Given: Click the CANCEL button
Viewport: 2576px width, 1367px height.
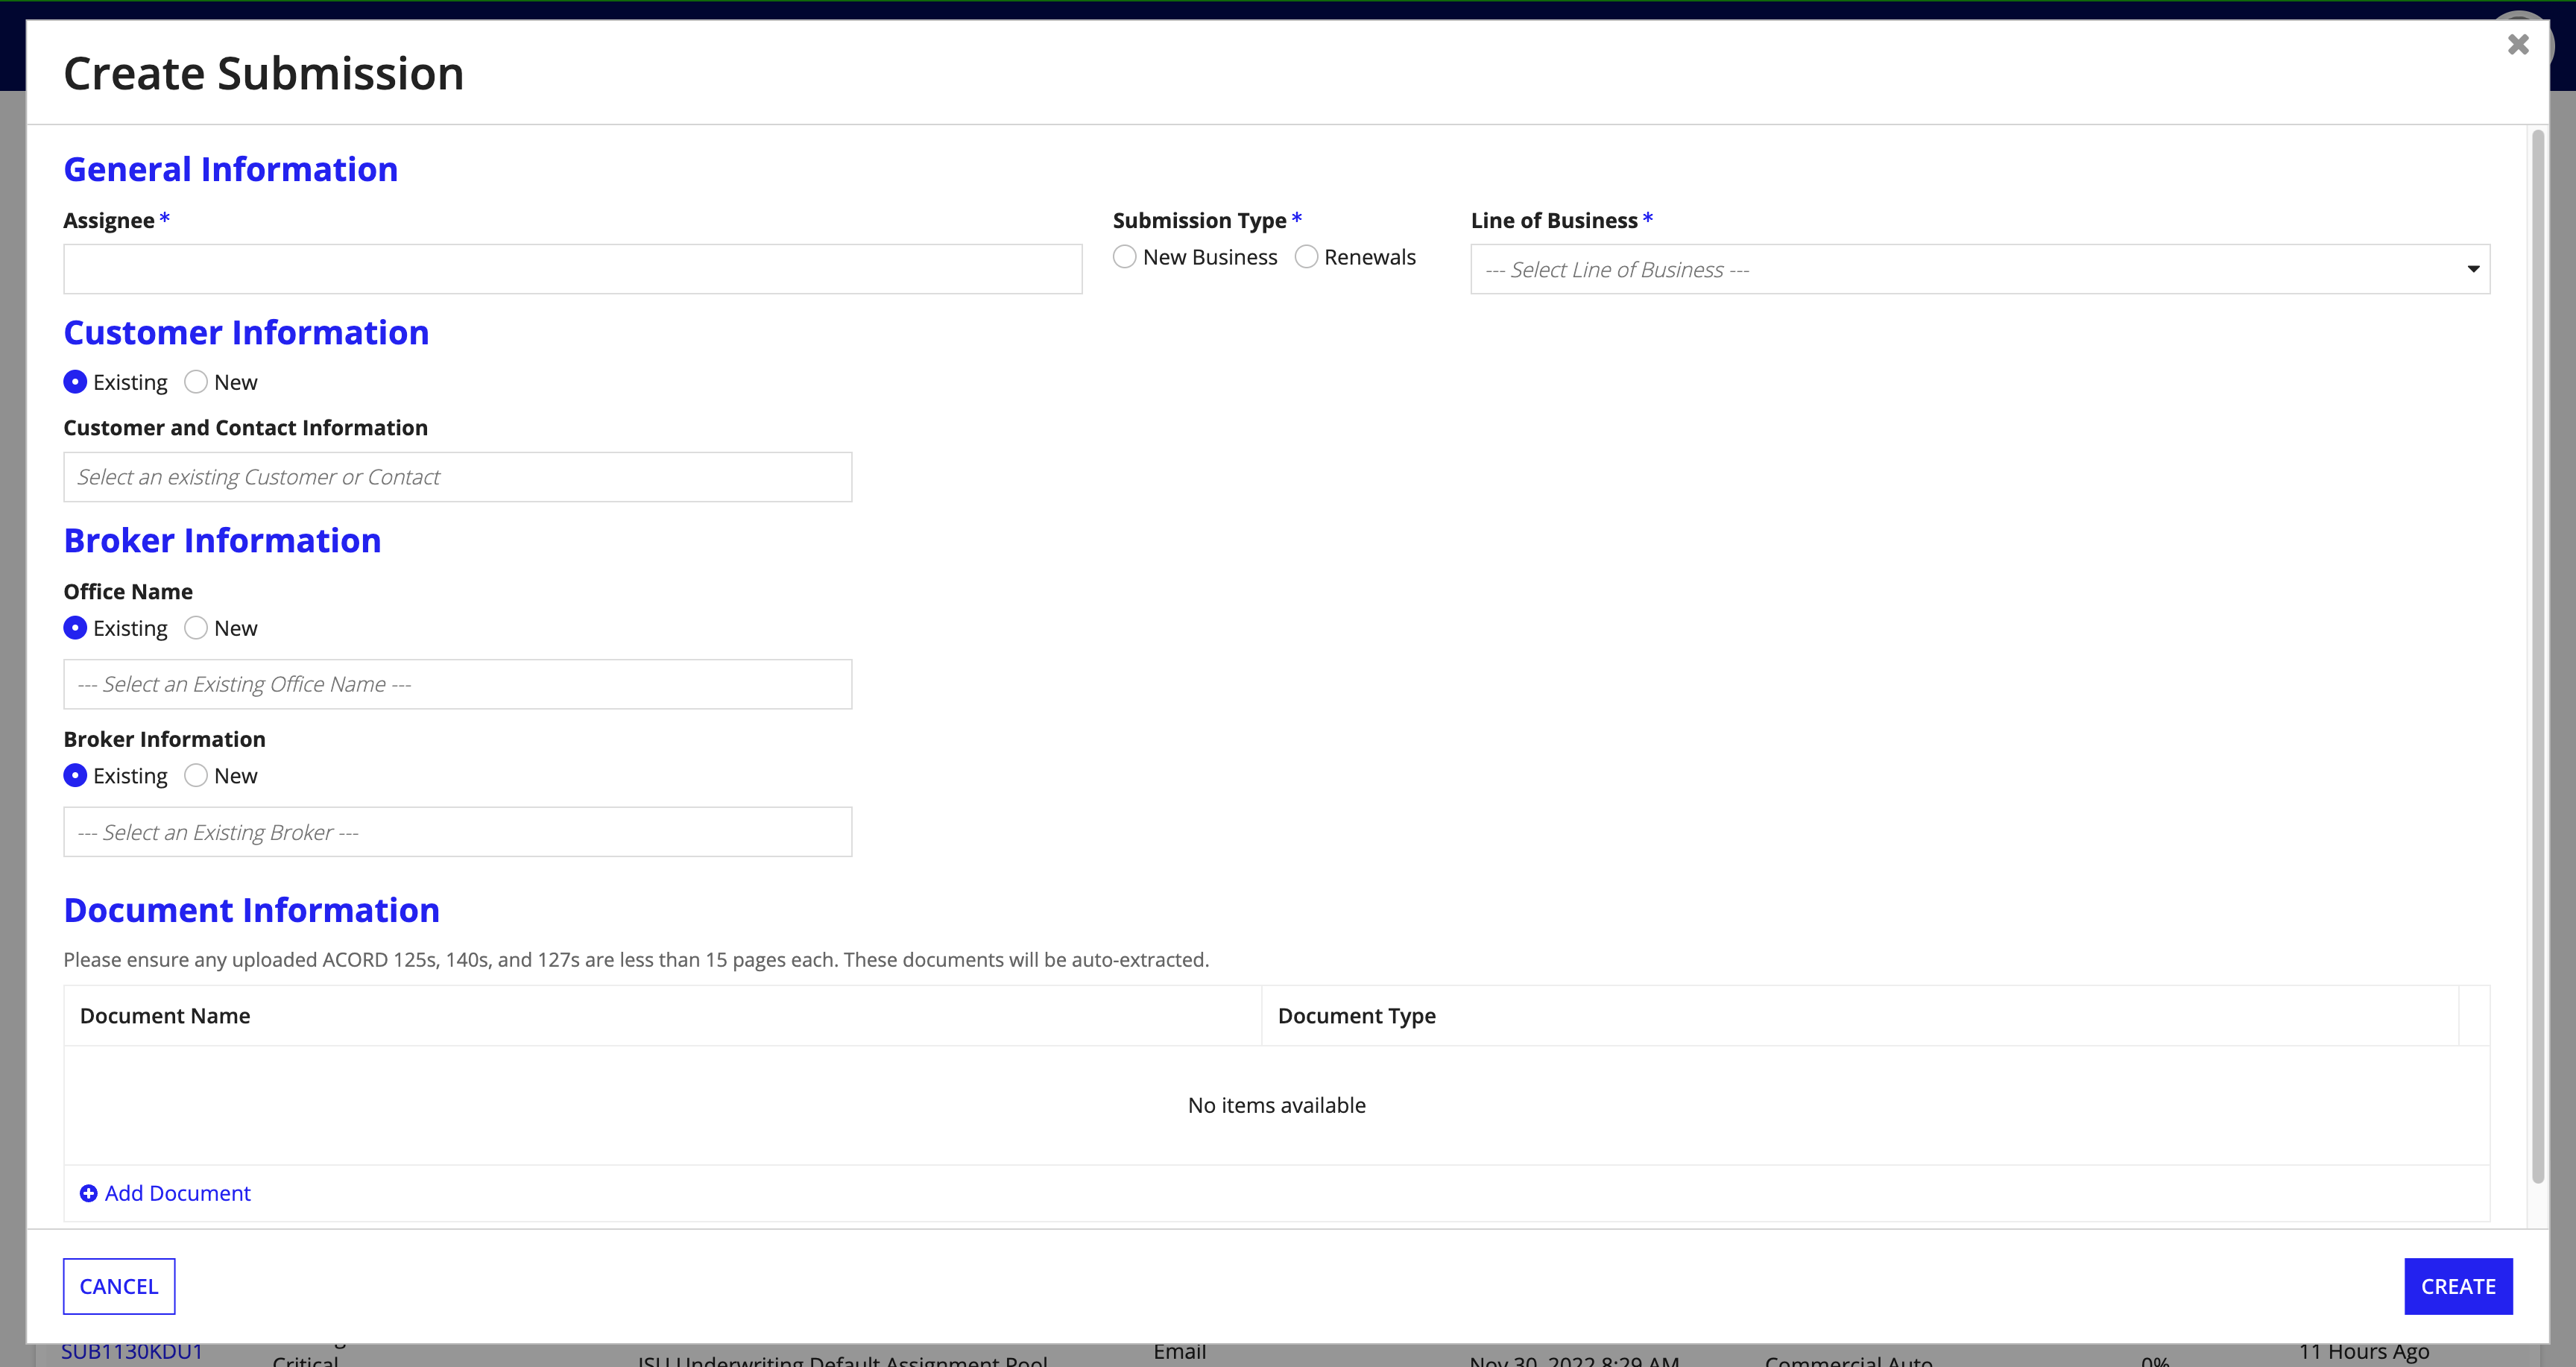Looking at the screenshot, I should coord(119,1286).
